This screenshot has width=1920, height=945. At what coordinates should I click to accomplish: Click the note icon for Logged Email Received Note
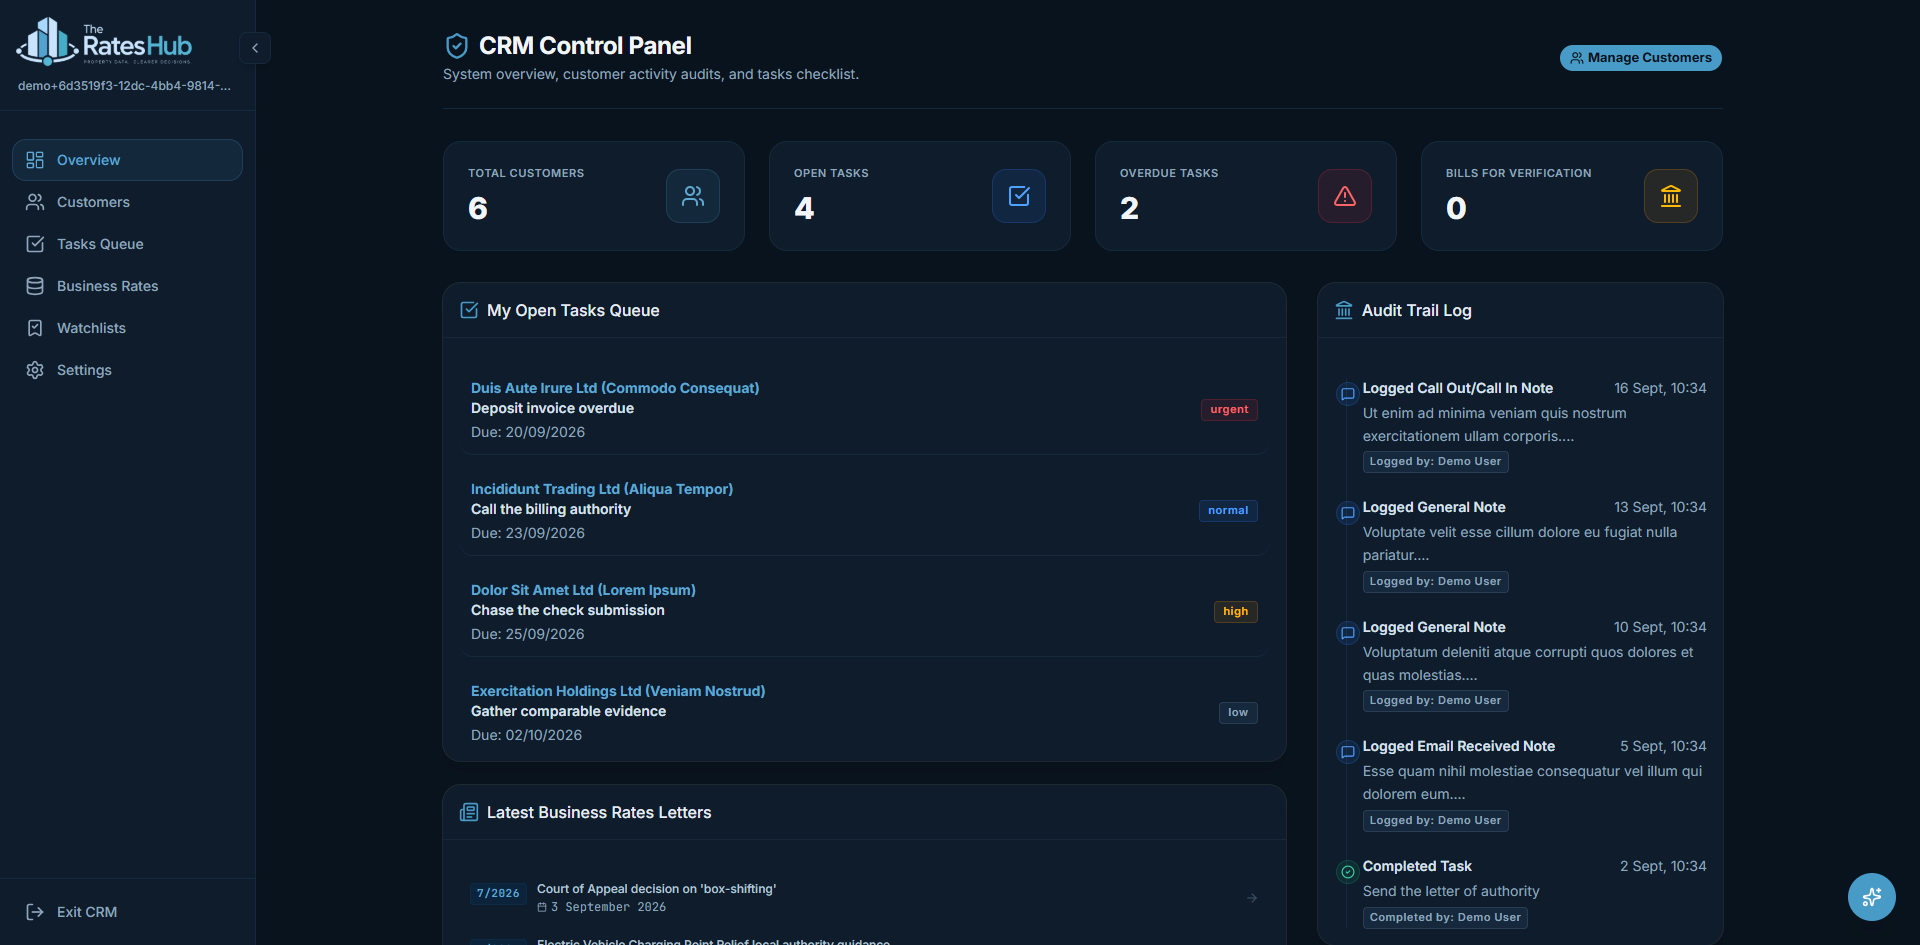pos(1347,752)
